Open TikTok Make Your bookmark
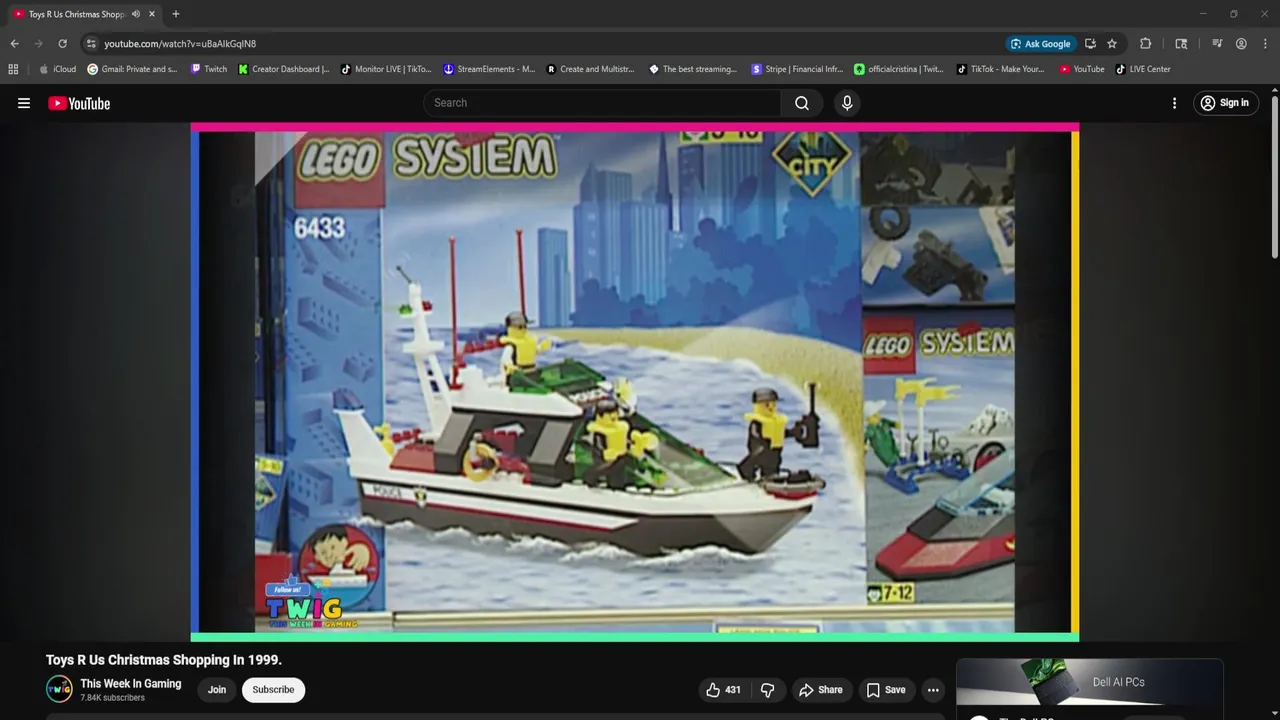 1001,69
